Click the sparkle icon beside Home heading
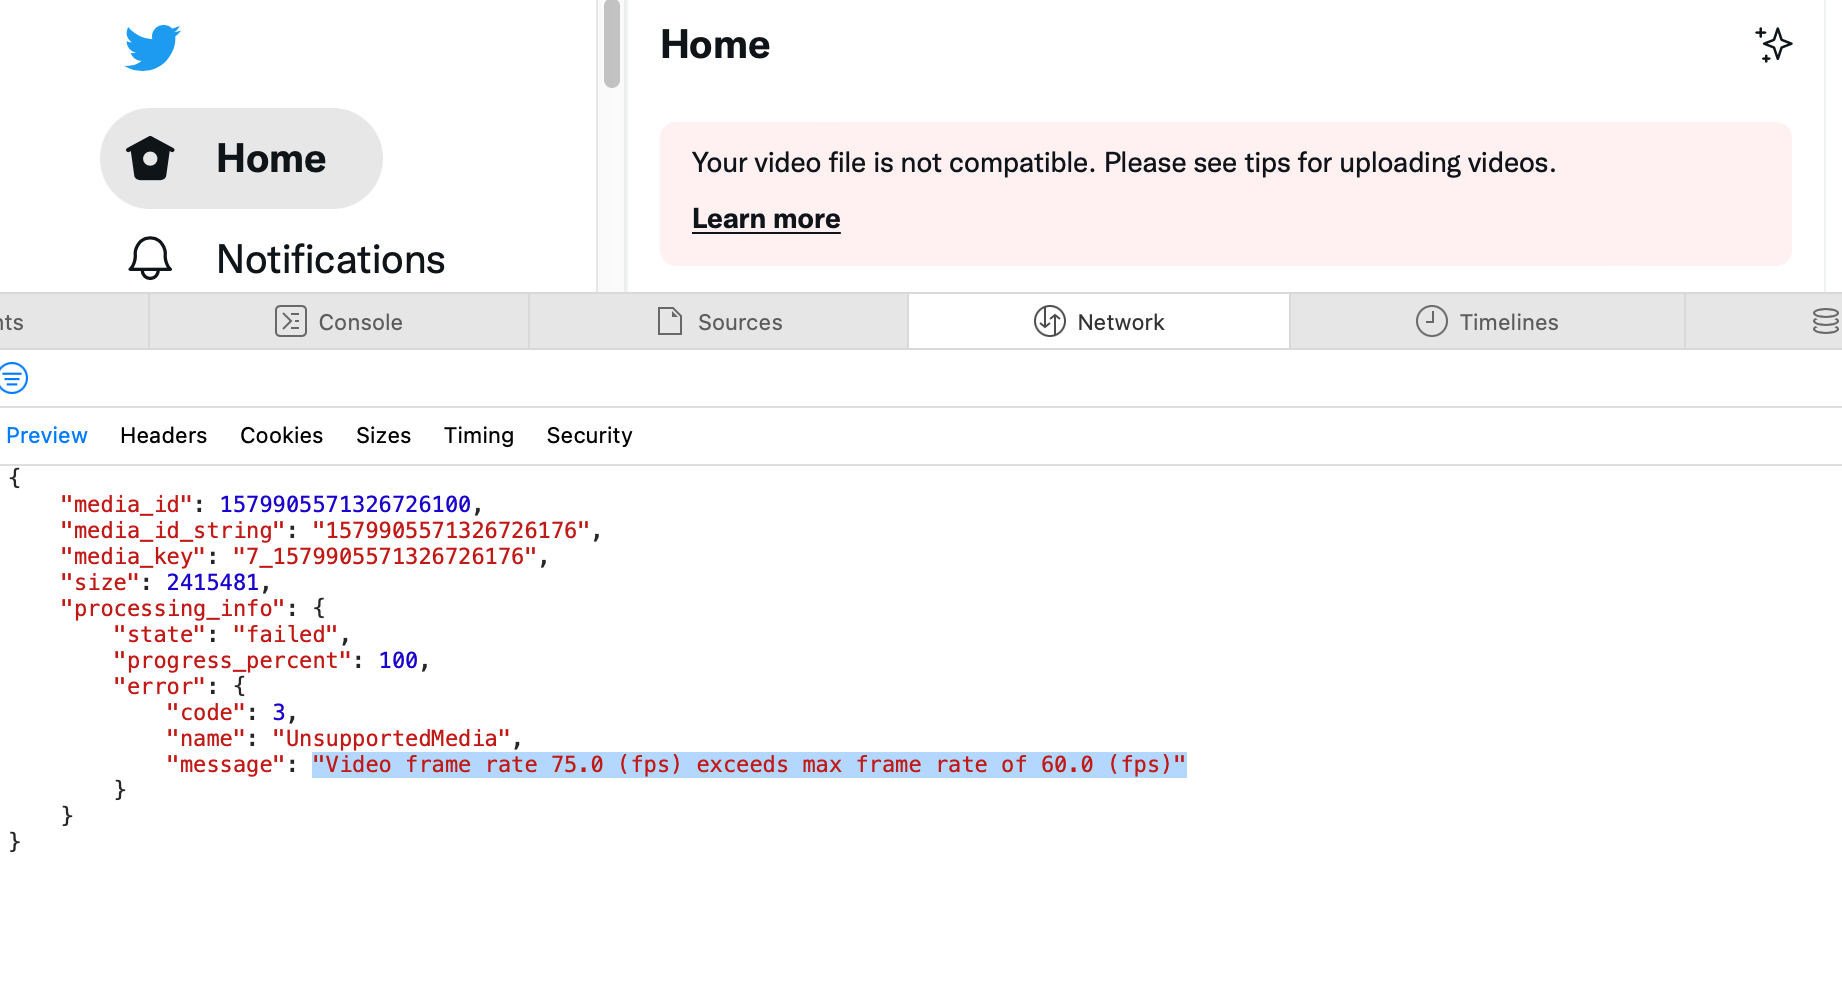The height and width of the screenshot is (984, 1842). point(1773,45)
